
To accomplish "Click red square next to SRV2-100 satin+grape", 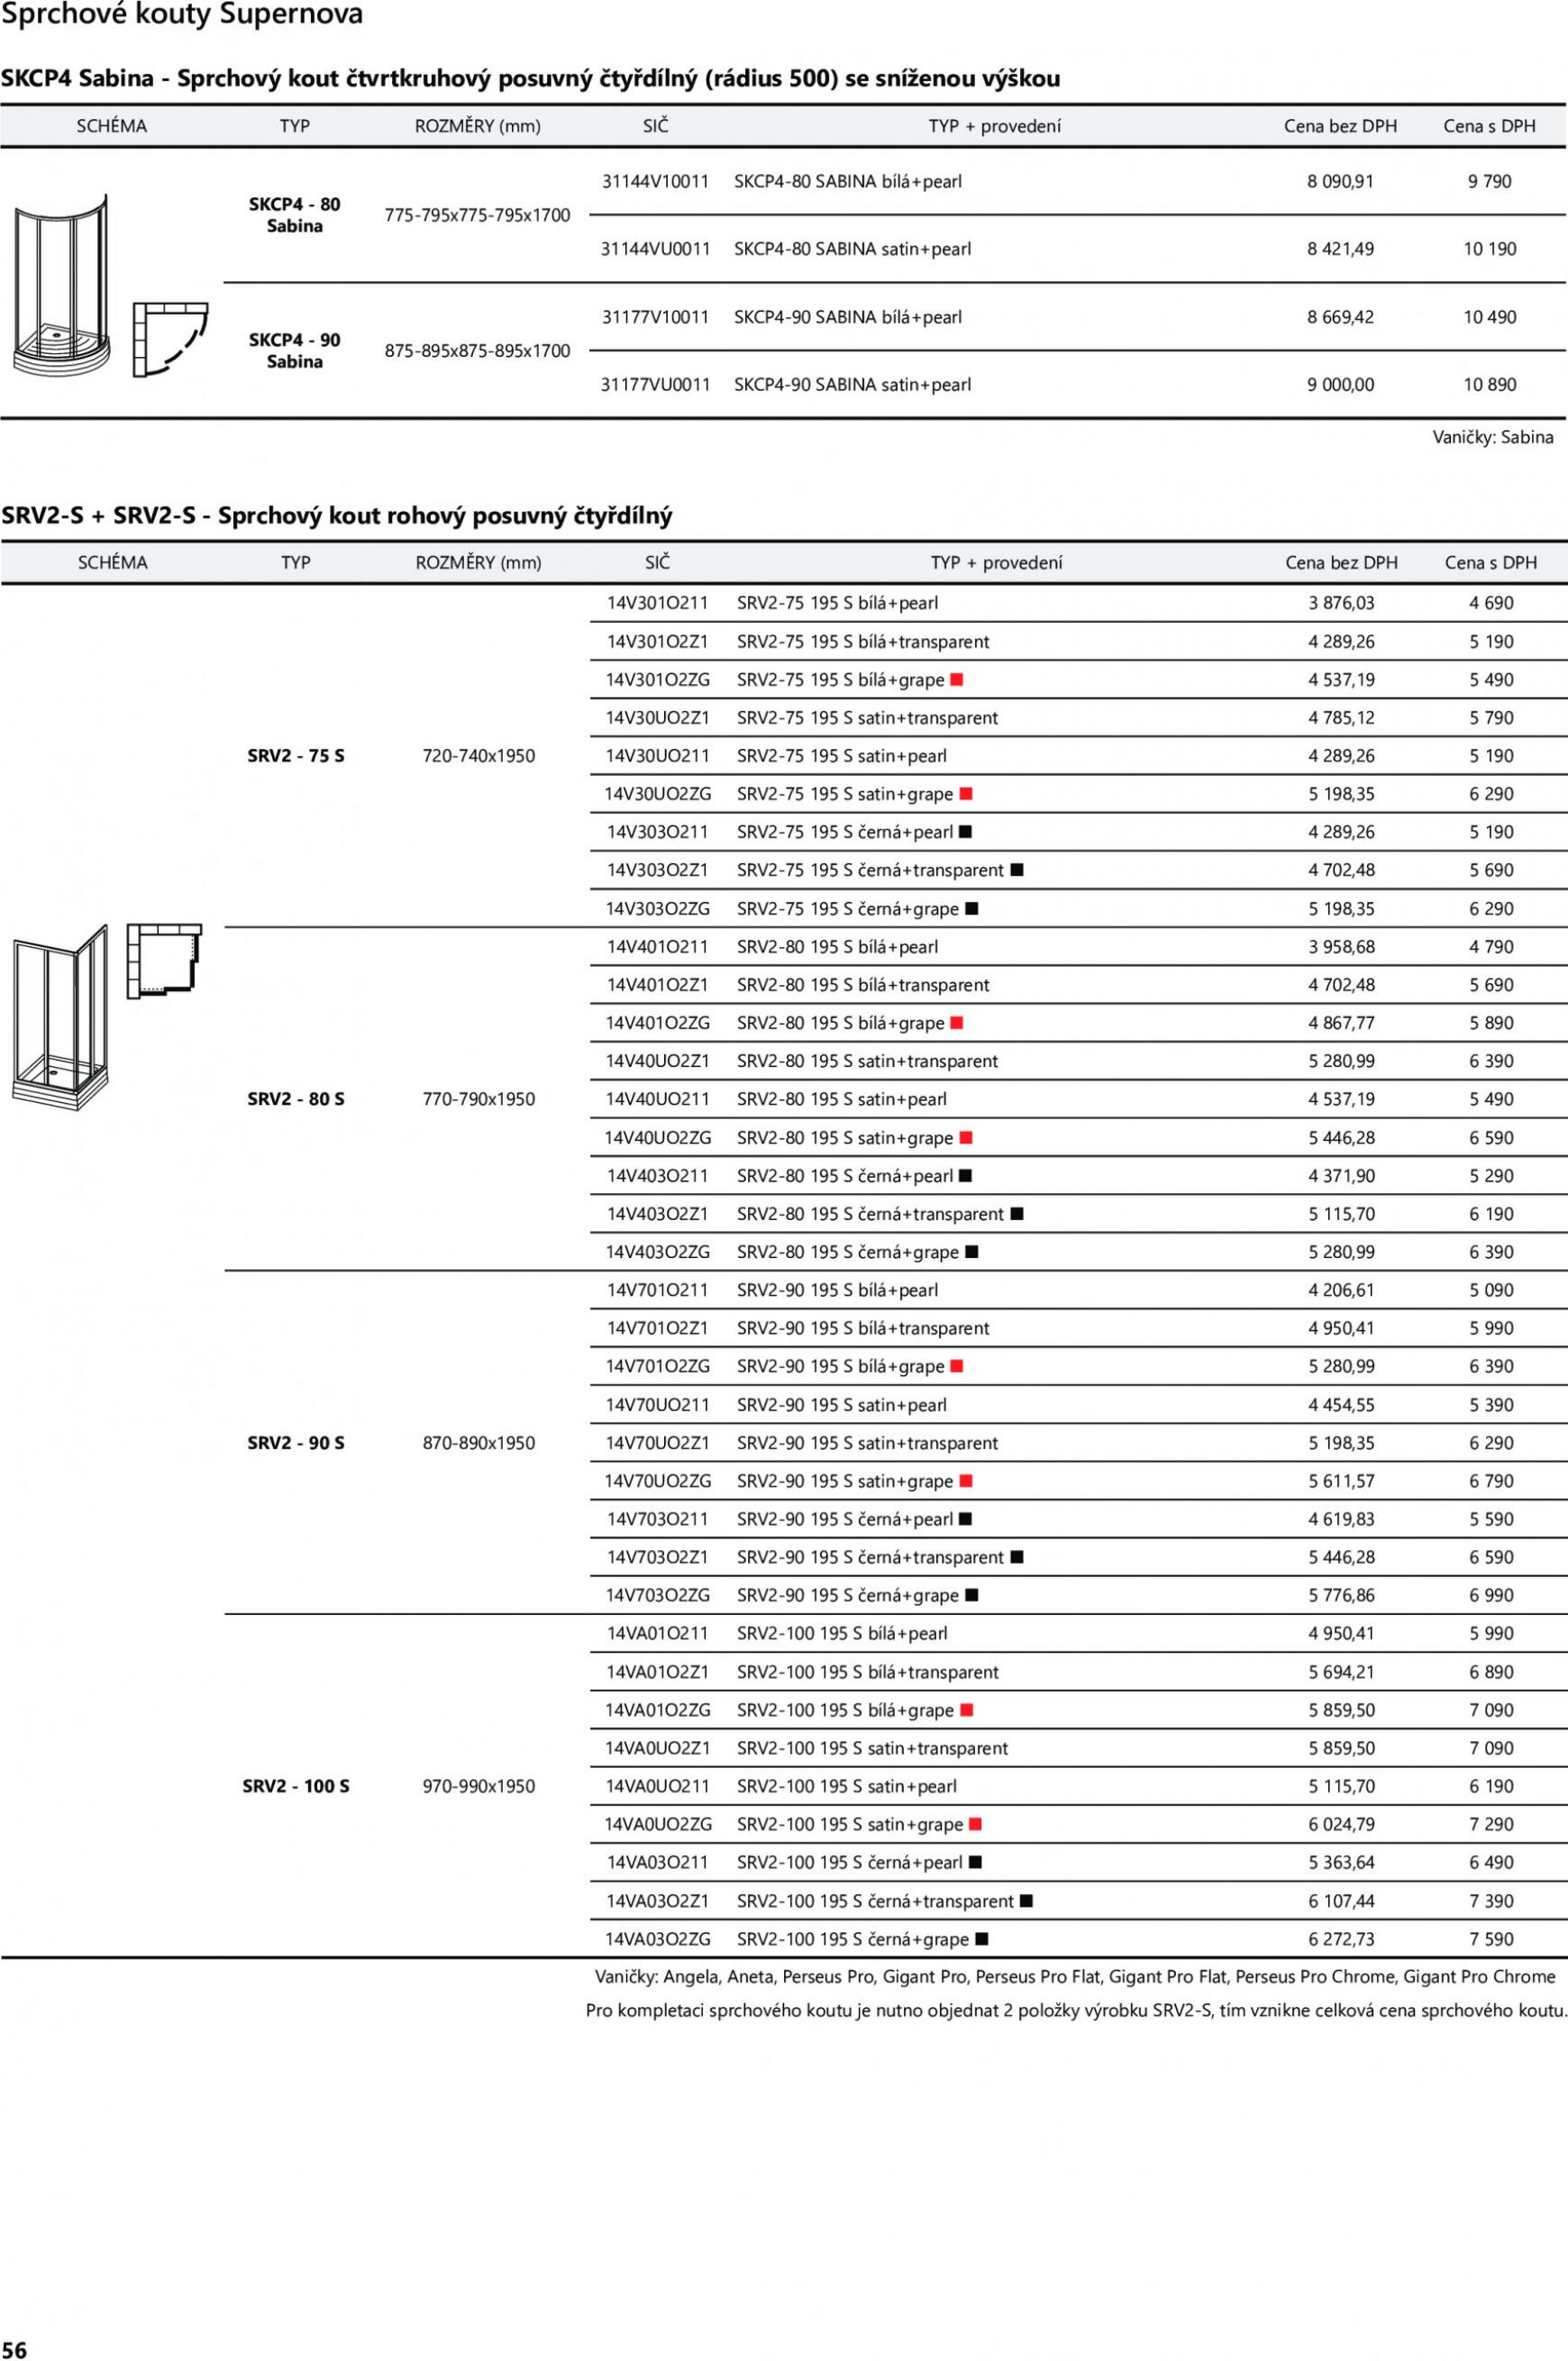I will (x=975, y=1824).
